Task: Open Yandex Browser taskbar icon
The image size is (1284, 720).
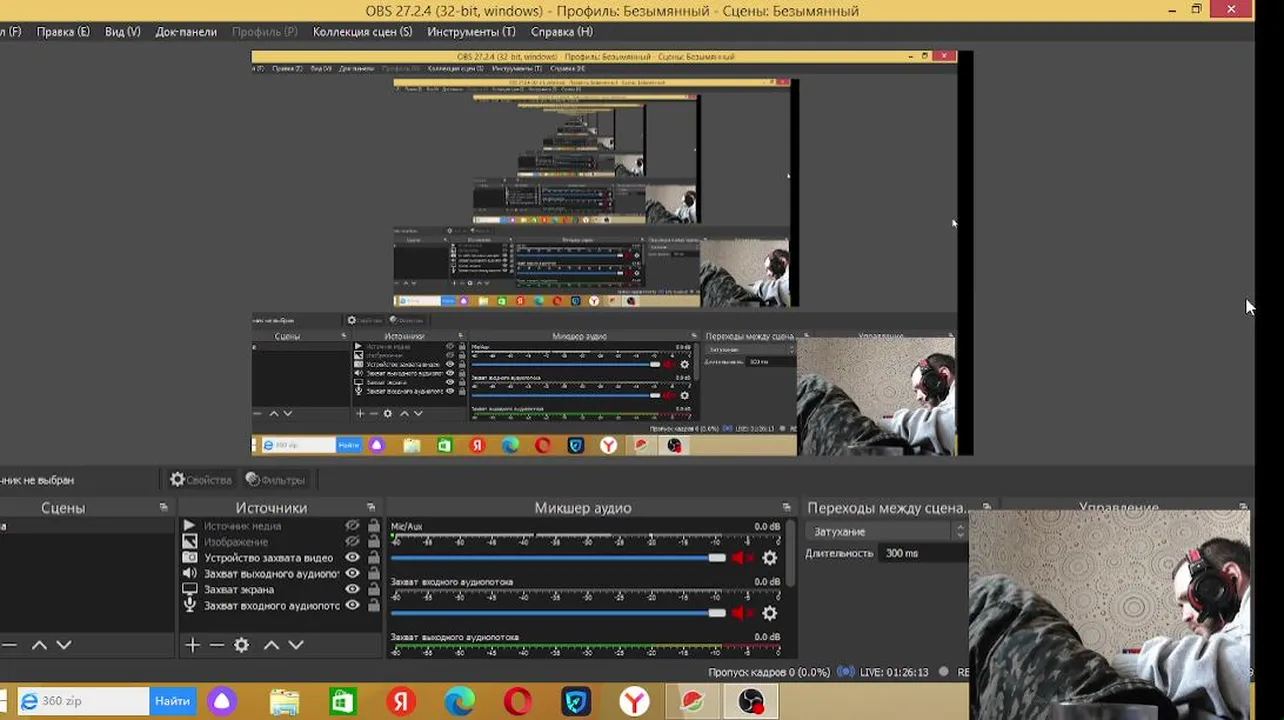Action: coord(634,702)
